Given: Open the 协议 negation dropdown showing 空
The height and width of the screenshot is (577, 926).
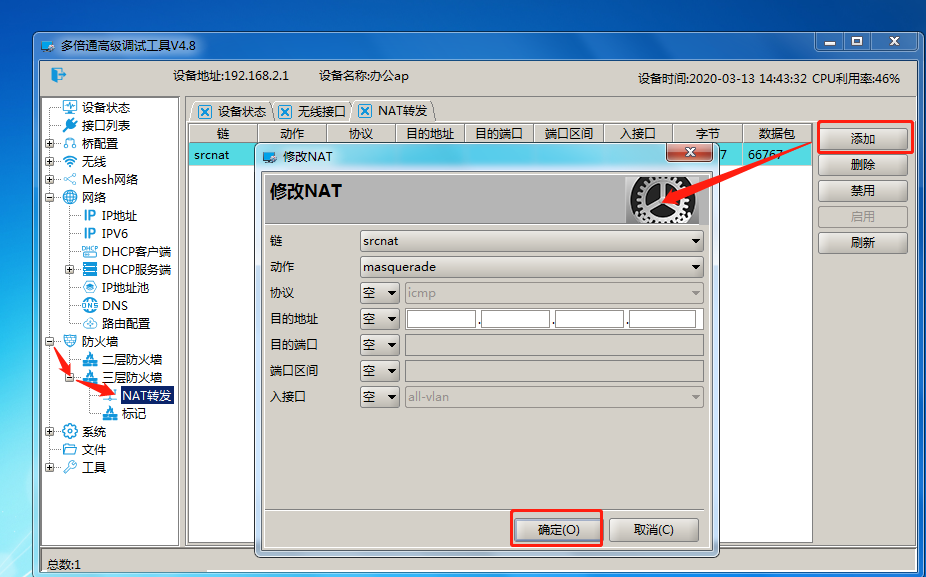Looking at the screenshot, I should 380,293.
